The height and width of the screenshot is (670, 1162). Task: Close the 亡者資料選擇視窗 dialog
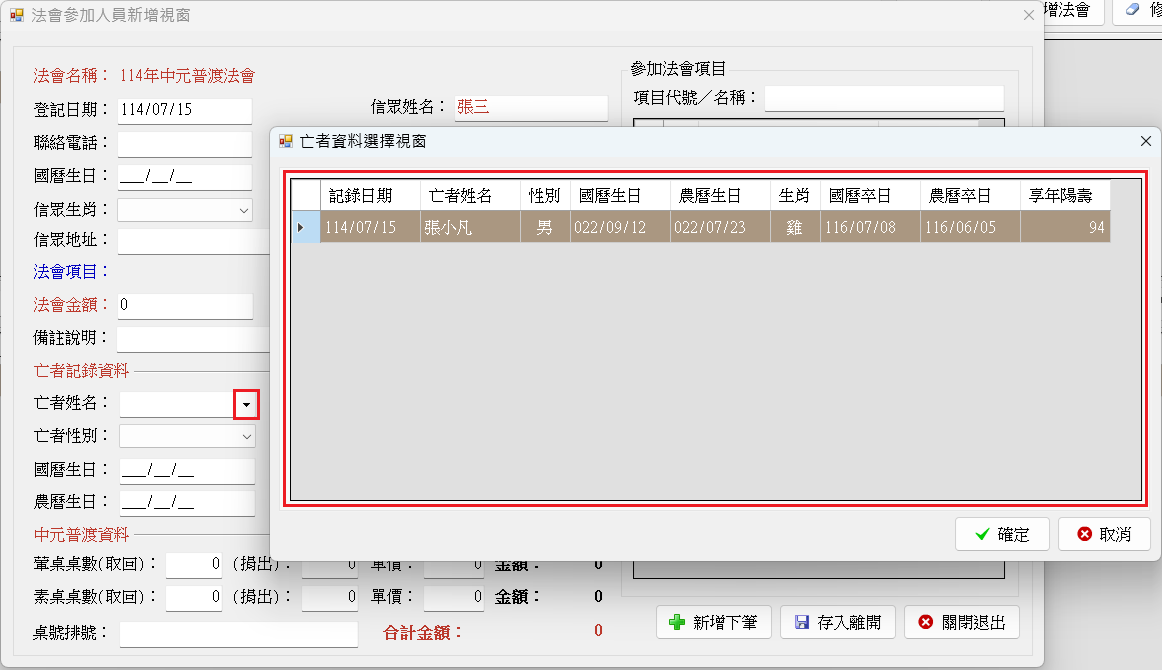click(x=1145, y=141)
